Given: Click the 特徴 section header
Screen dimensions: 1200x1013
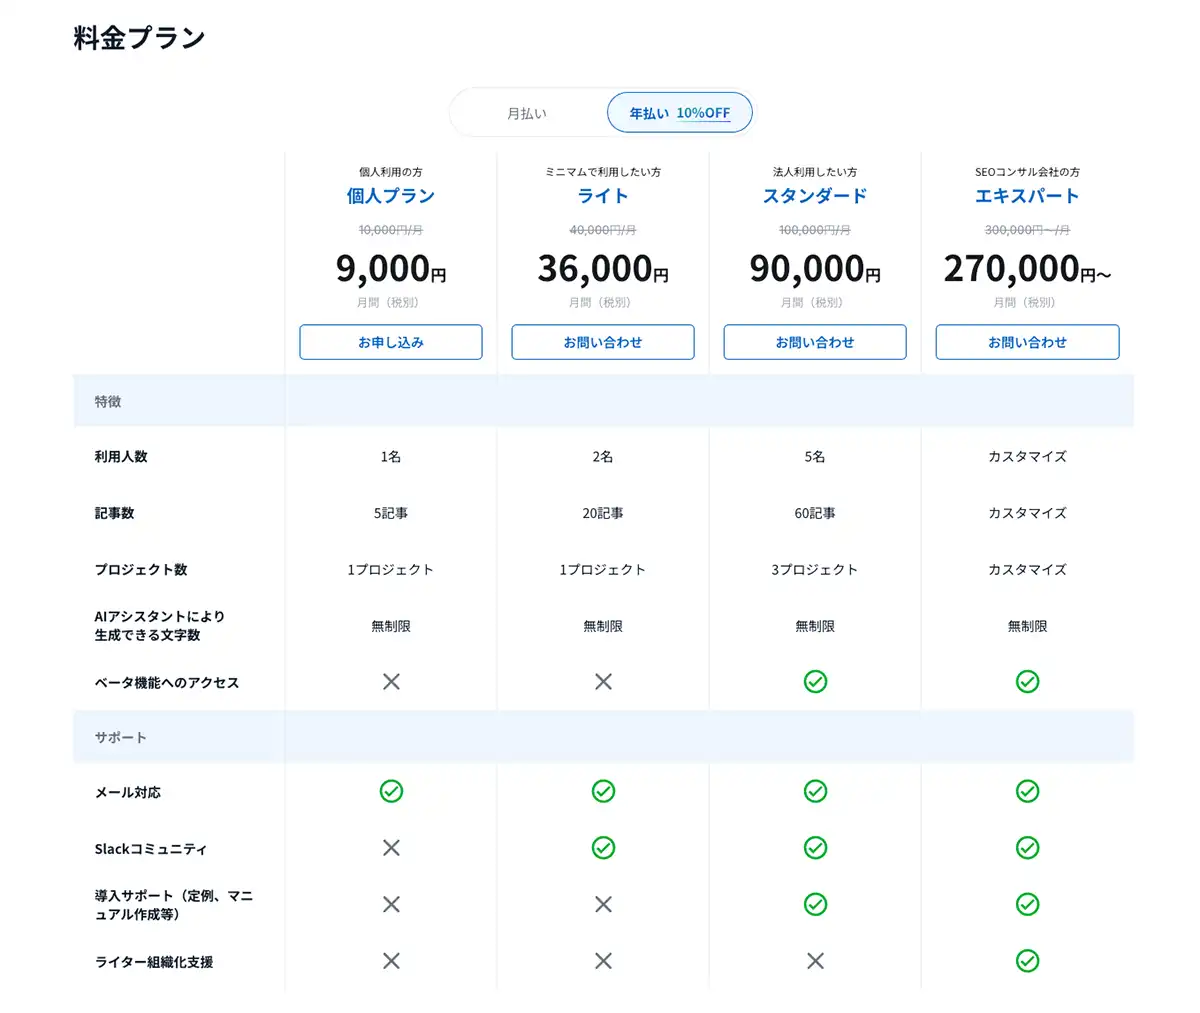Looking at the screenshot, I should point(108,401).
